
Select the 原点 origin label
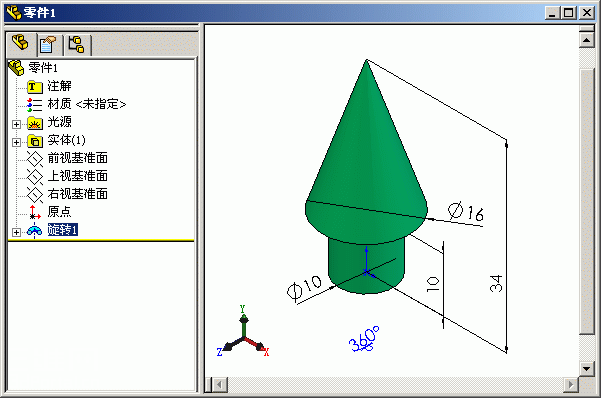[59, 212]
